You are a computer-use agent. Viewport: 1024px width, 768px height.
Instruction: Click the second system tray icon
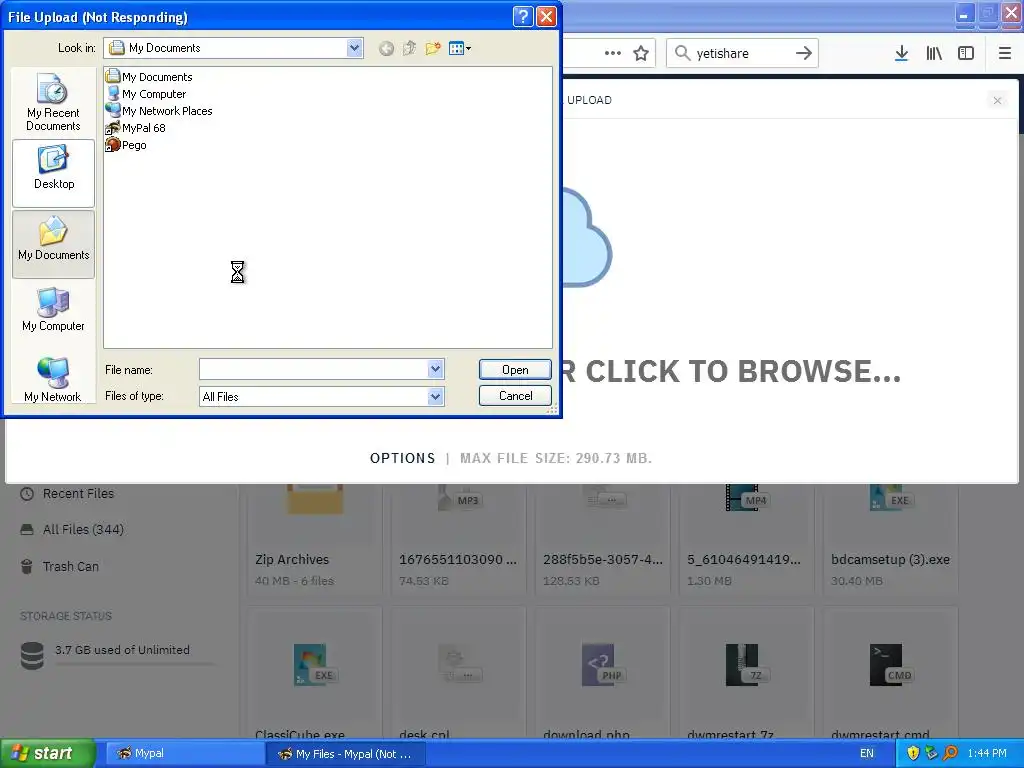click(932, 754)
